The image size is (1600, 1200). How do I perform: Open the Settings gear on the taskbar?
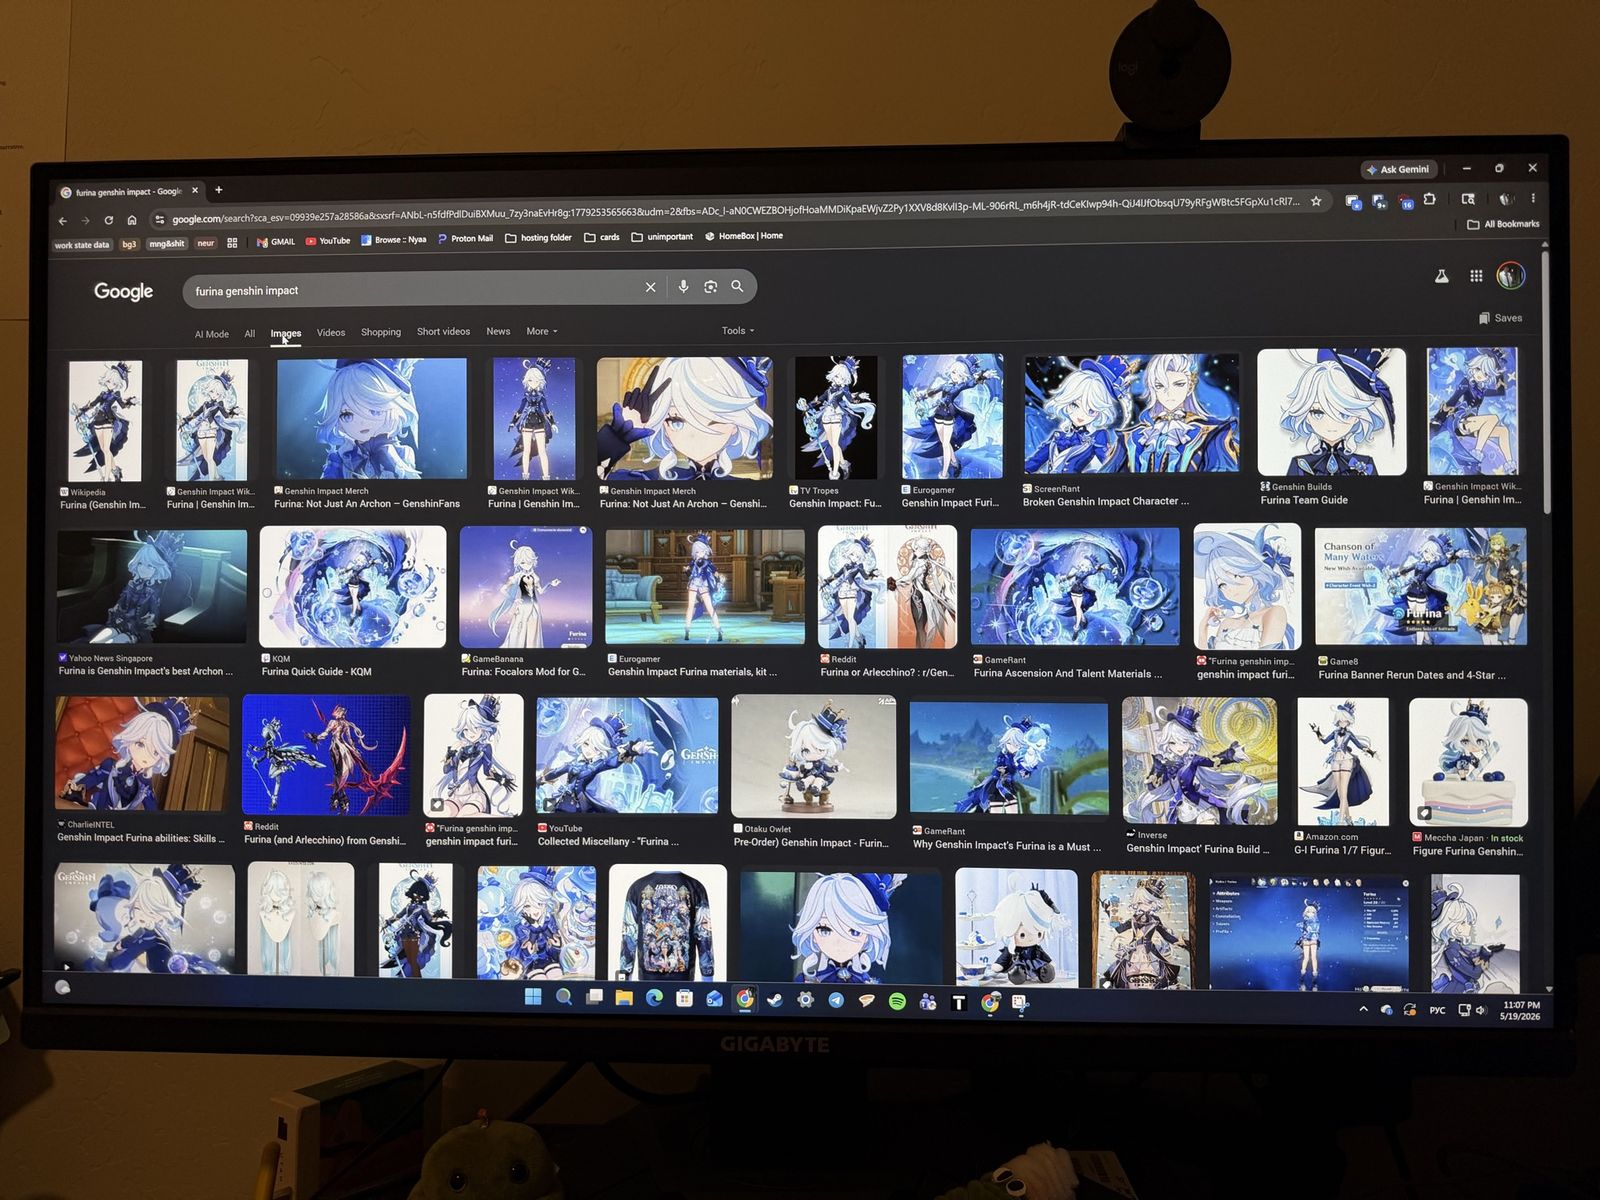pos(805,999)
